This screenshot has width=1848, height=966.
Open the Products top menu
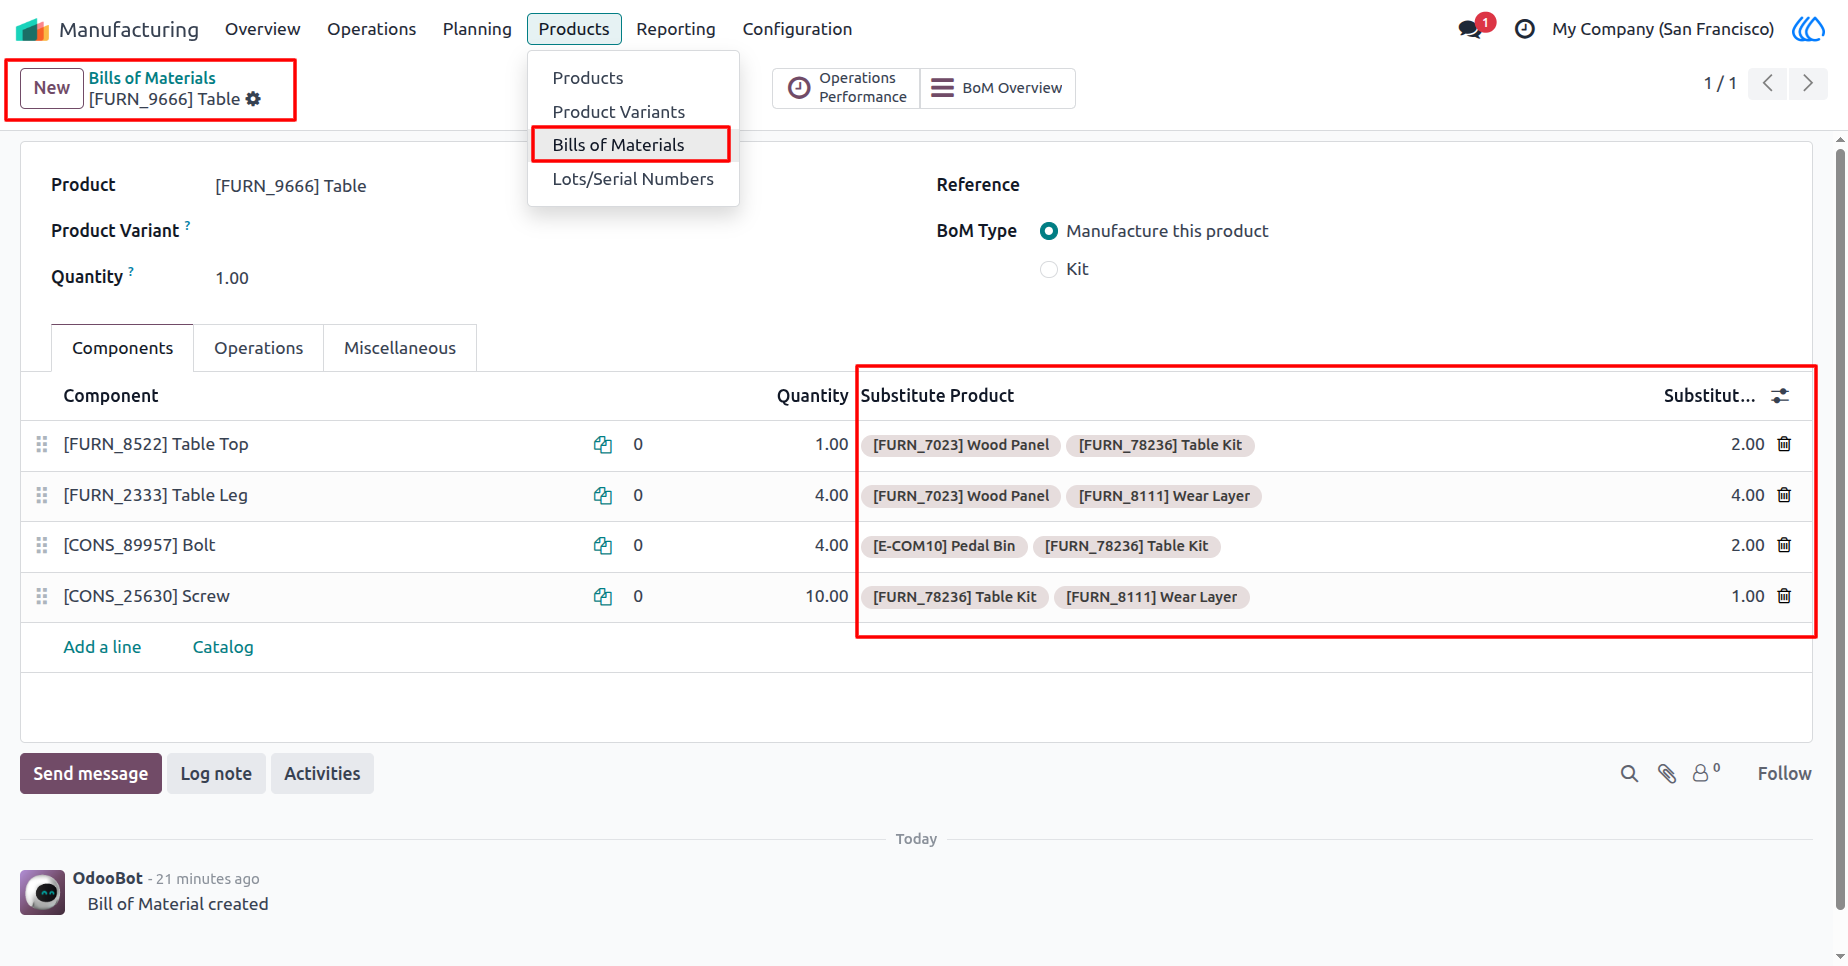click(x=574, y=29)
